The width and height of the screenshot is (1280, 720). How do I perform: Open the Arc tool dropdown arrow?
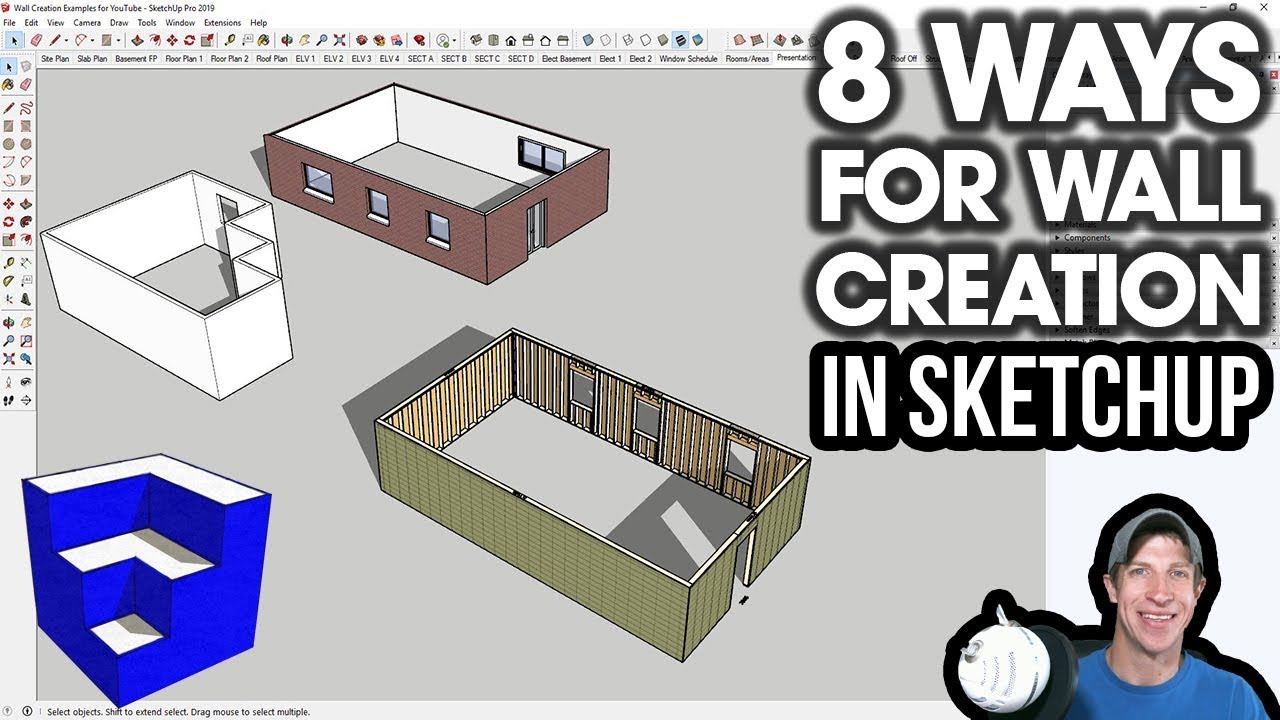pyautogui.click(x=92, y=40)
